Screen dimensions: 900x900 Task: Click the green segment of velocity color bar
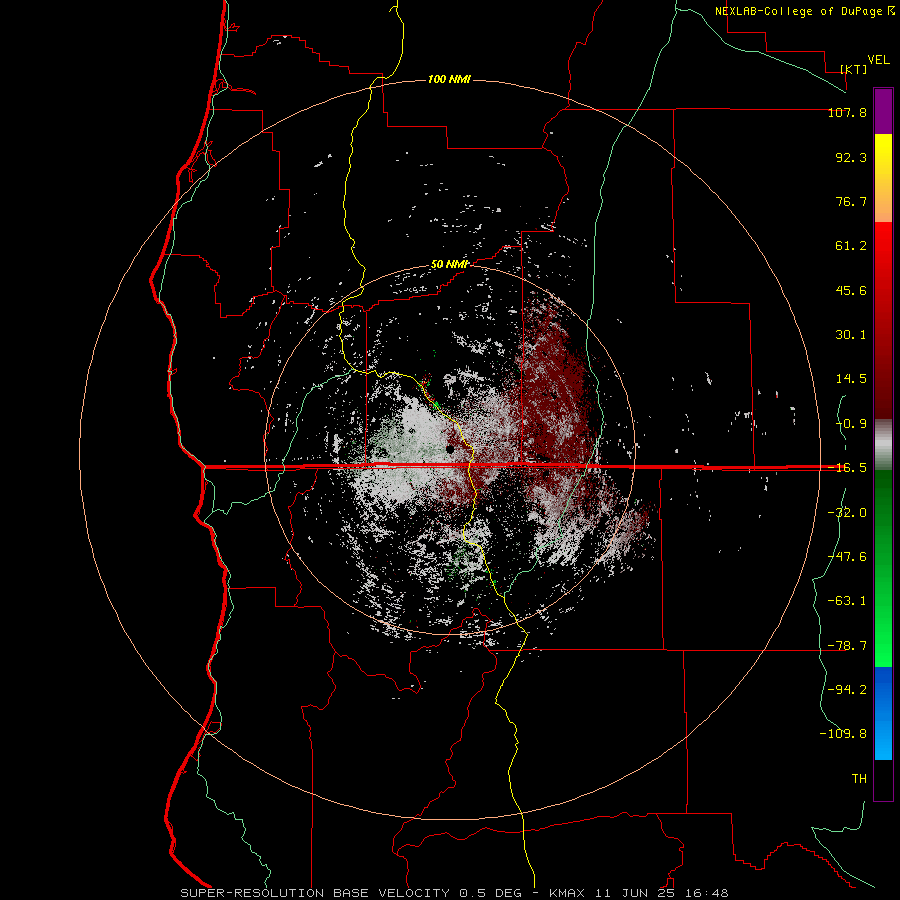click(x=883, y=568)
